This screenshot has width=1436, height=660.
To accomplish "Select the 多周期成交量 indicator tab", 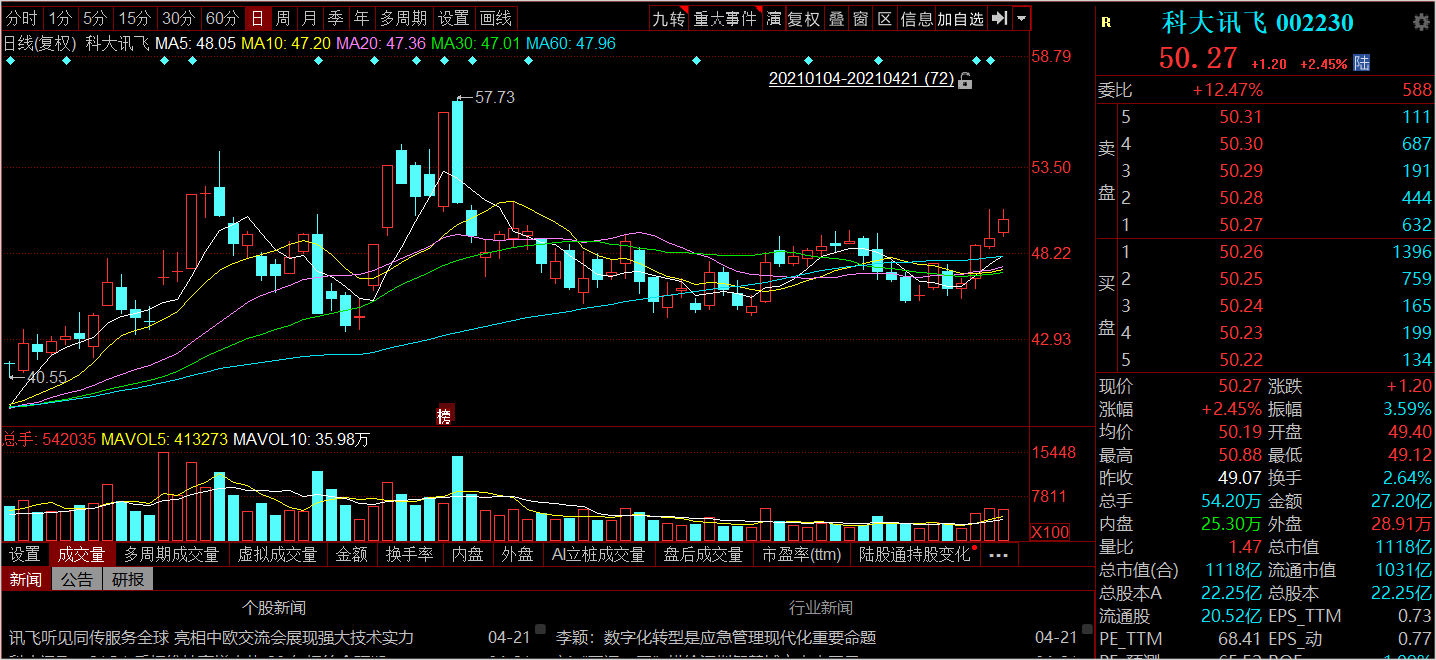I will (171, 554).
